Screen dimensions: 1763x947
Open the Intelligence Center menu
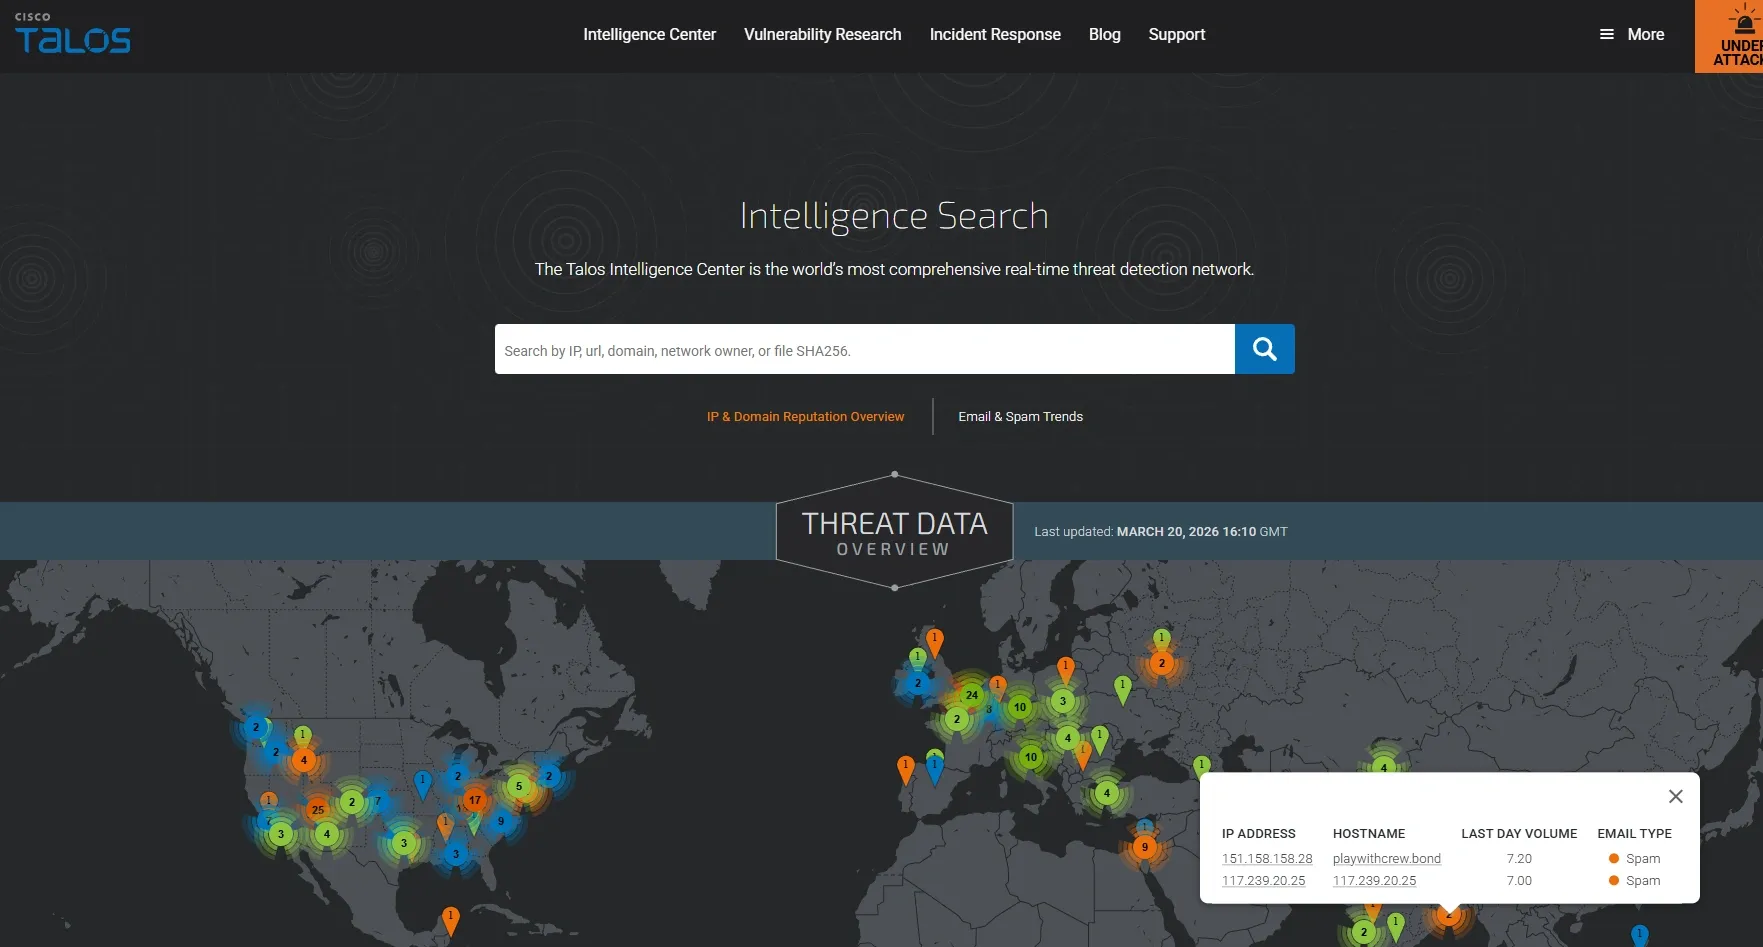649,35
